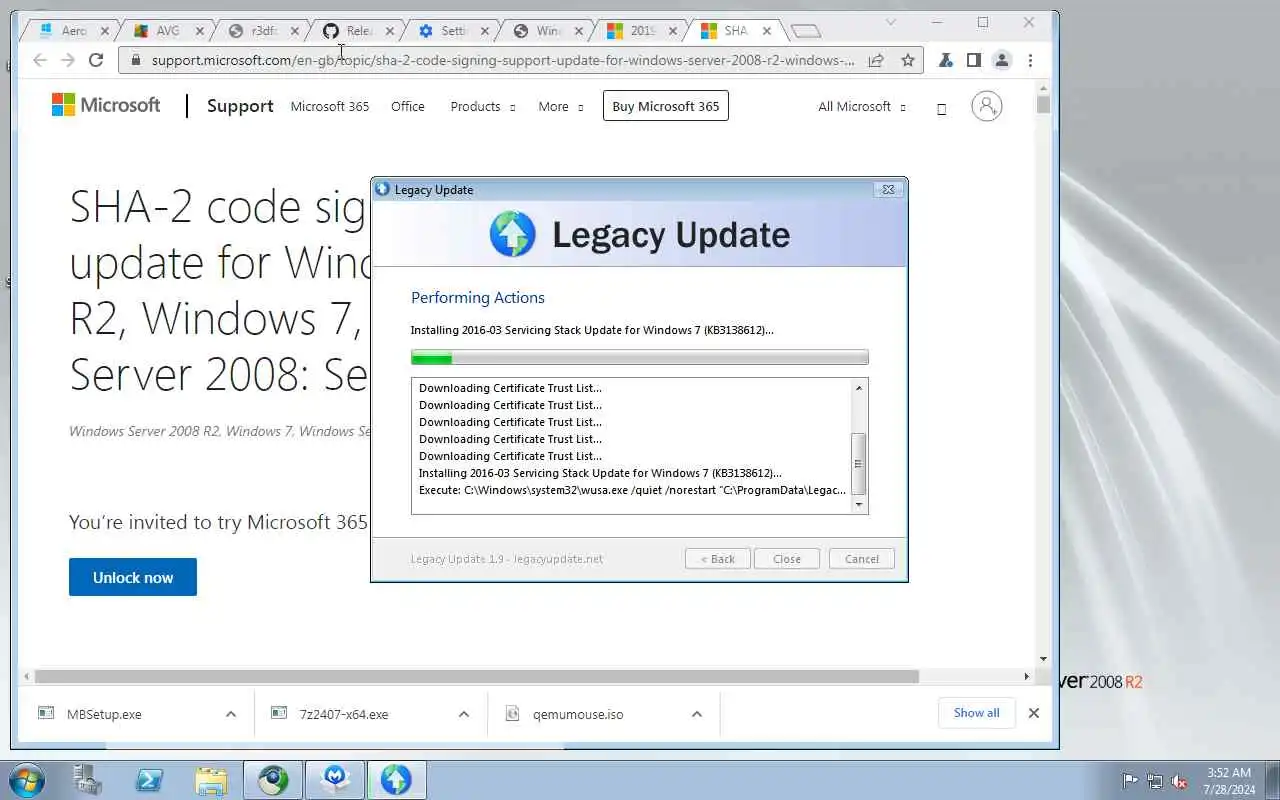Click the address bar URL field

point(503,60)
